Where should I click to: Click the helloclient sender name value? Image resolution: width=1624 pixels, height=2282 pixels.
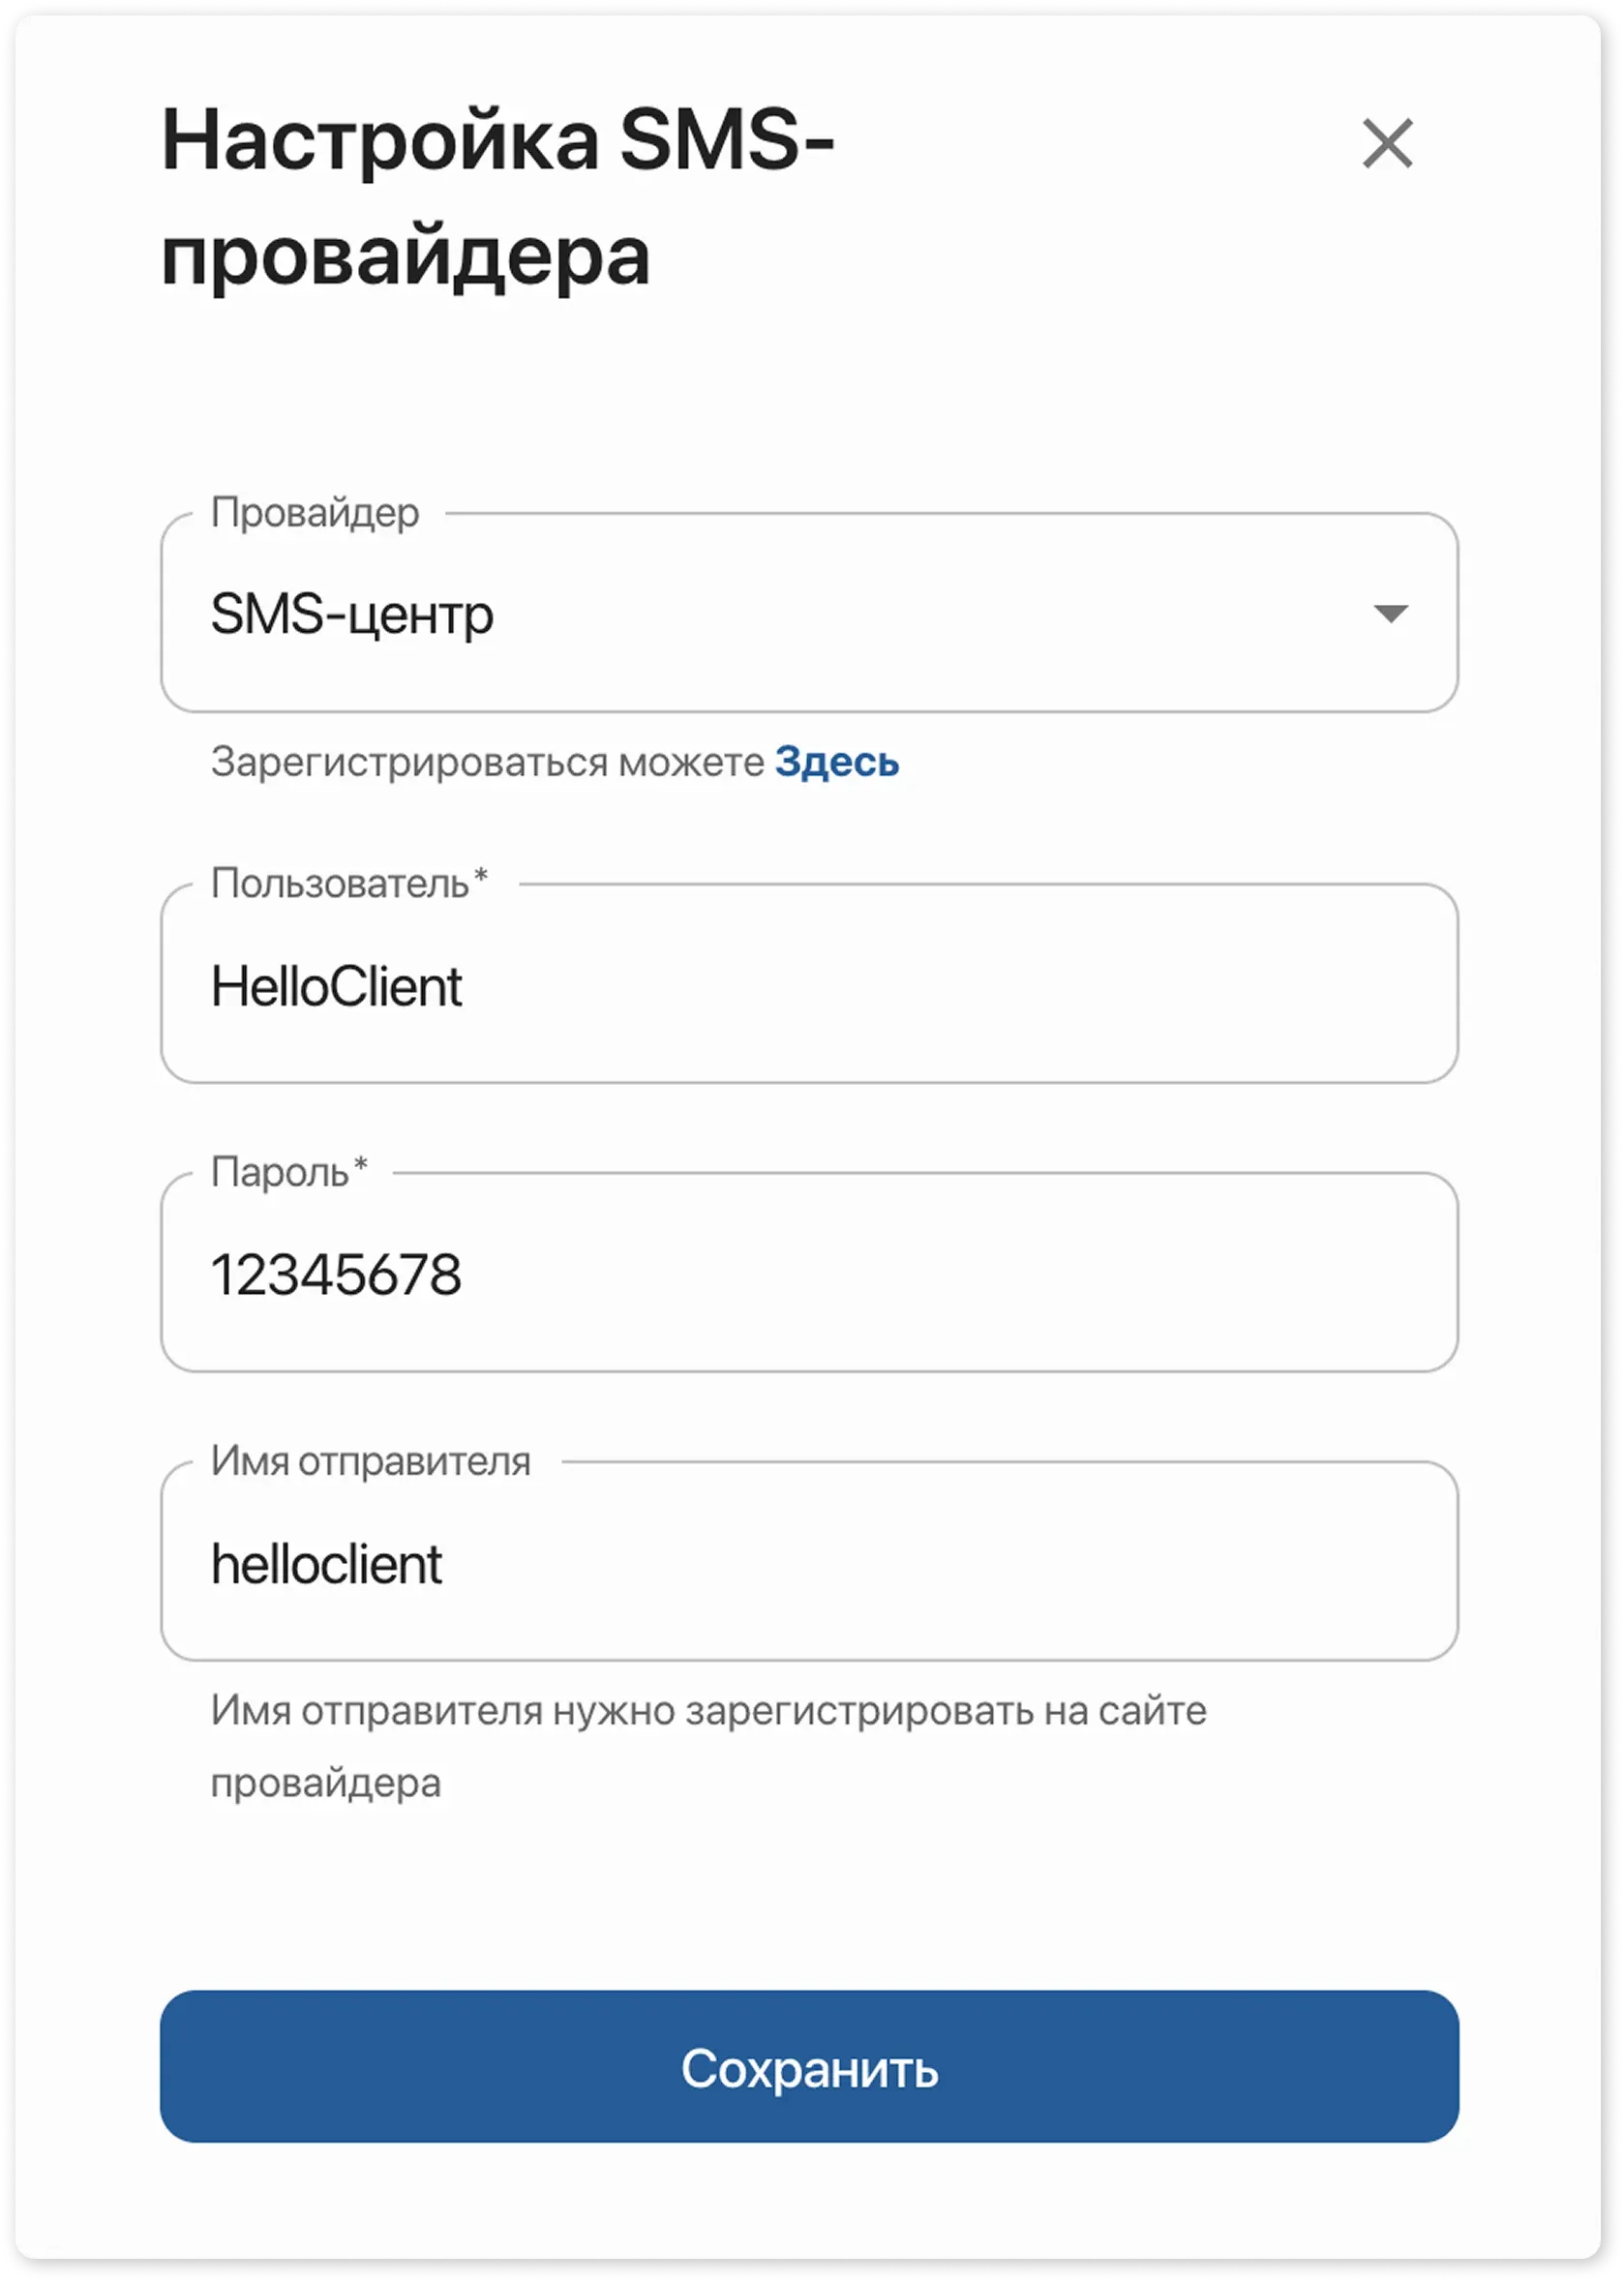point(326,1565)
